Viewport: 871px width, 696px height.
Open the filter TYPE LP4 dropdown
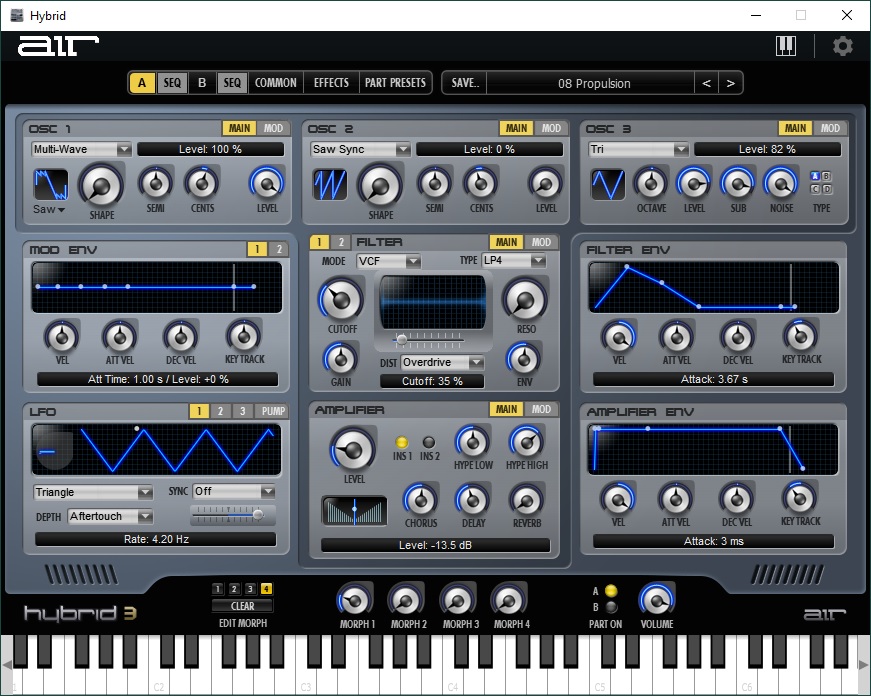[514, 260]
